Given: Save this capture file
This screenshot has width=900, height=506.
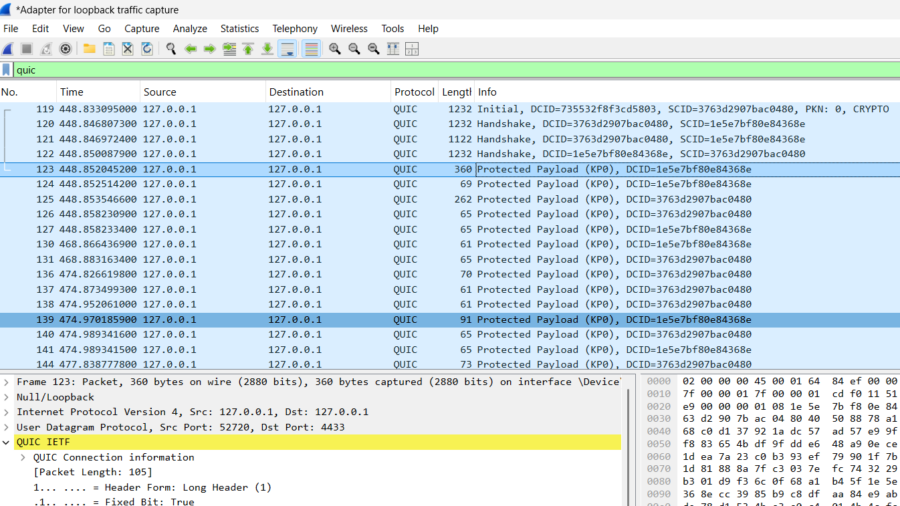Looking at the screenshot, I should click(x=108, y=49).
